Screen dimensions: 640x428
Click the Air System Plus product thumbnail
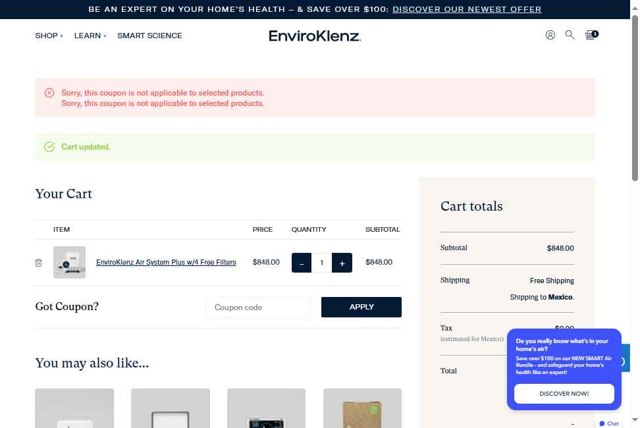69,262
